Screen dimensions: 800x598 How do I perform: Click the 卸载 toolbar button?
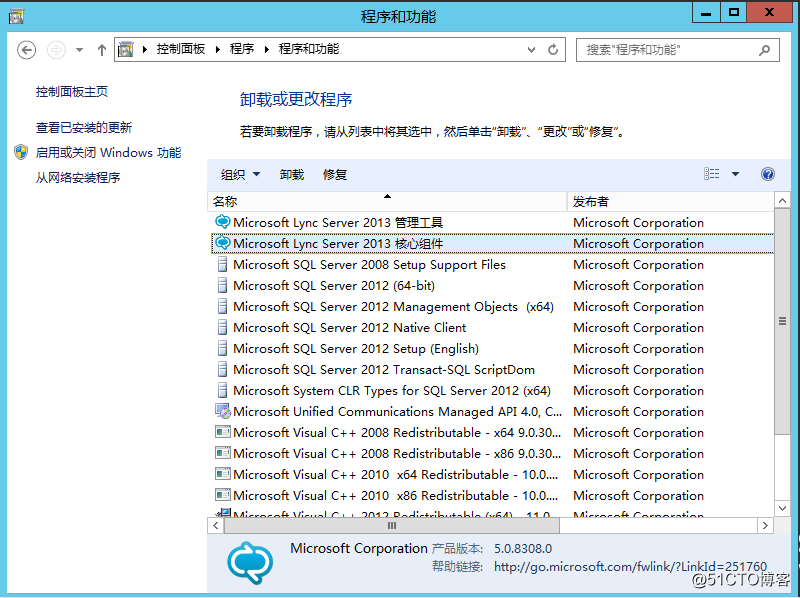(292, 175)
